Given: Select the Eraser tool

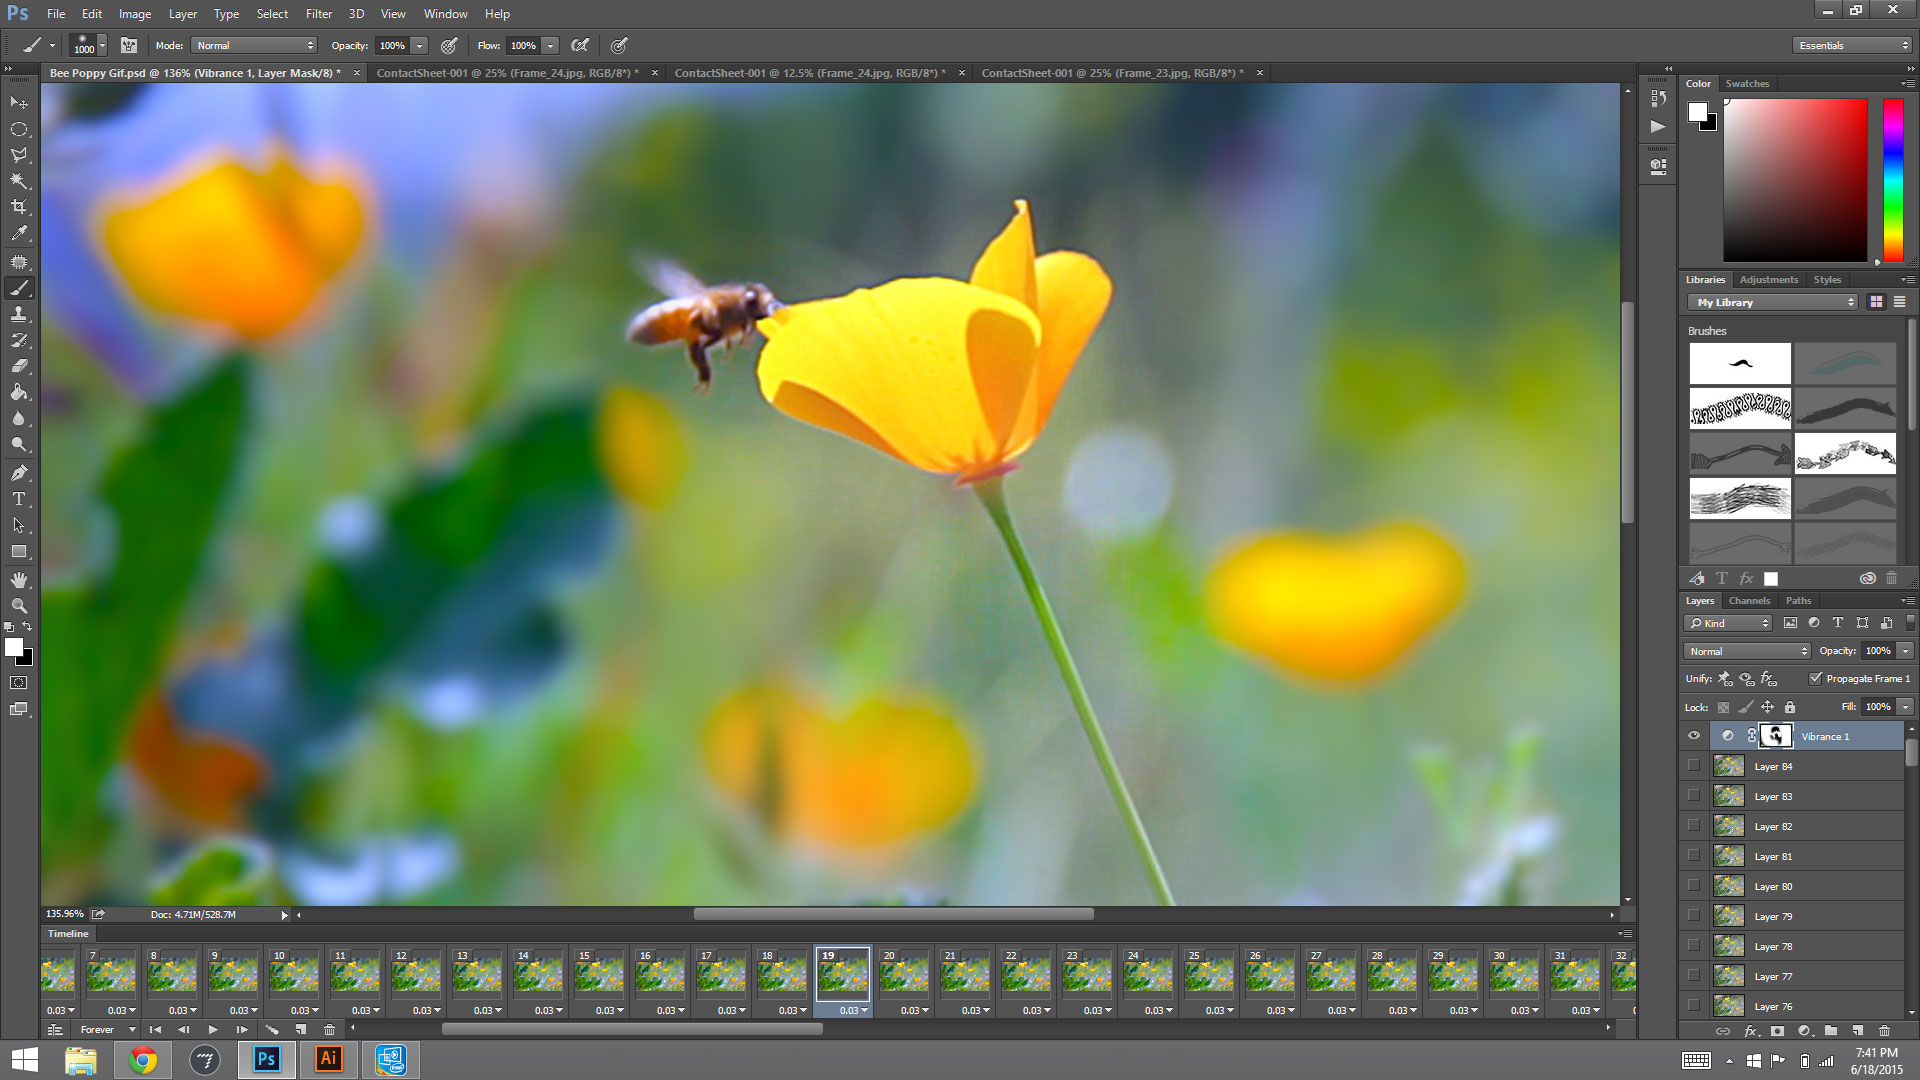Looking at the screenshot, I should click(19, 366).
